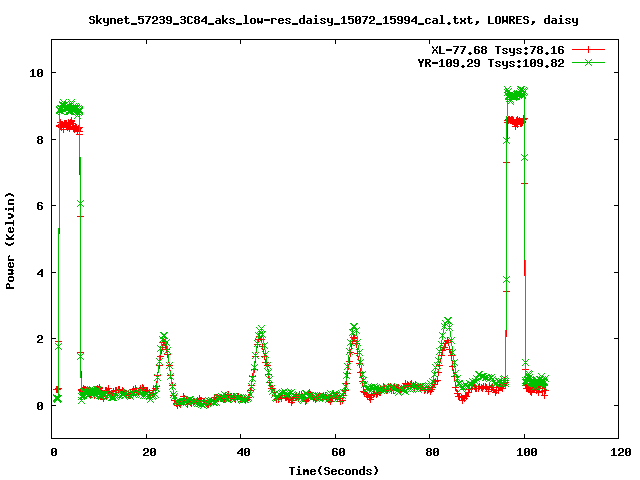Click y-axis tick label 8
The height and width of the screenshot is (480, 640).
[x=40, y=140]
